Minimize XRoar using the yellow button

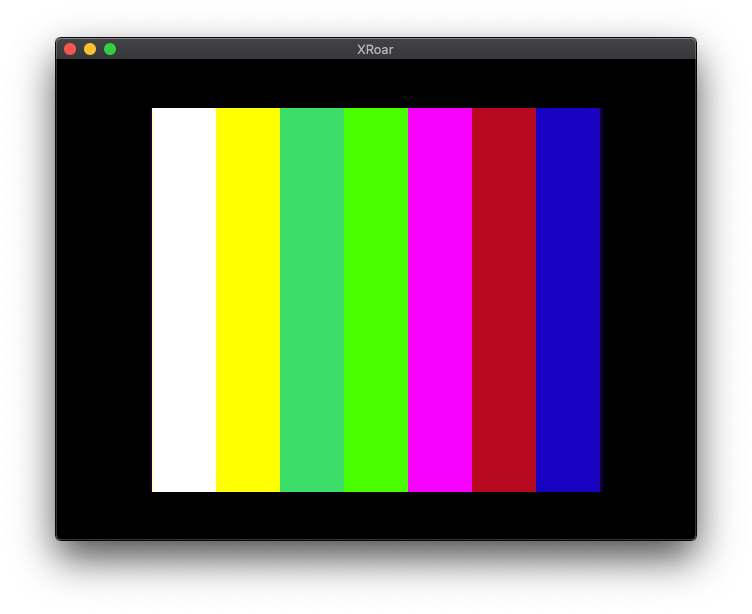coord(90,49)
